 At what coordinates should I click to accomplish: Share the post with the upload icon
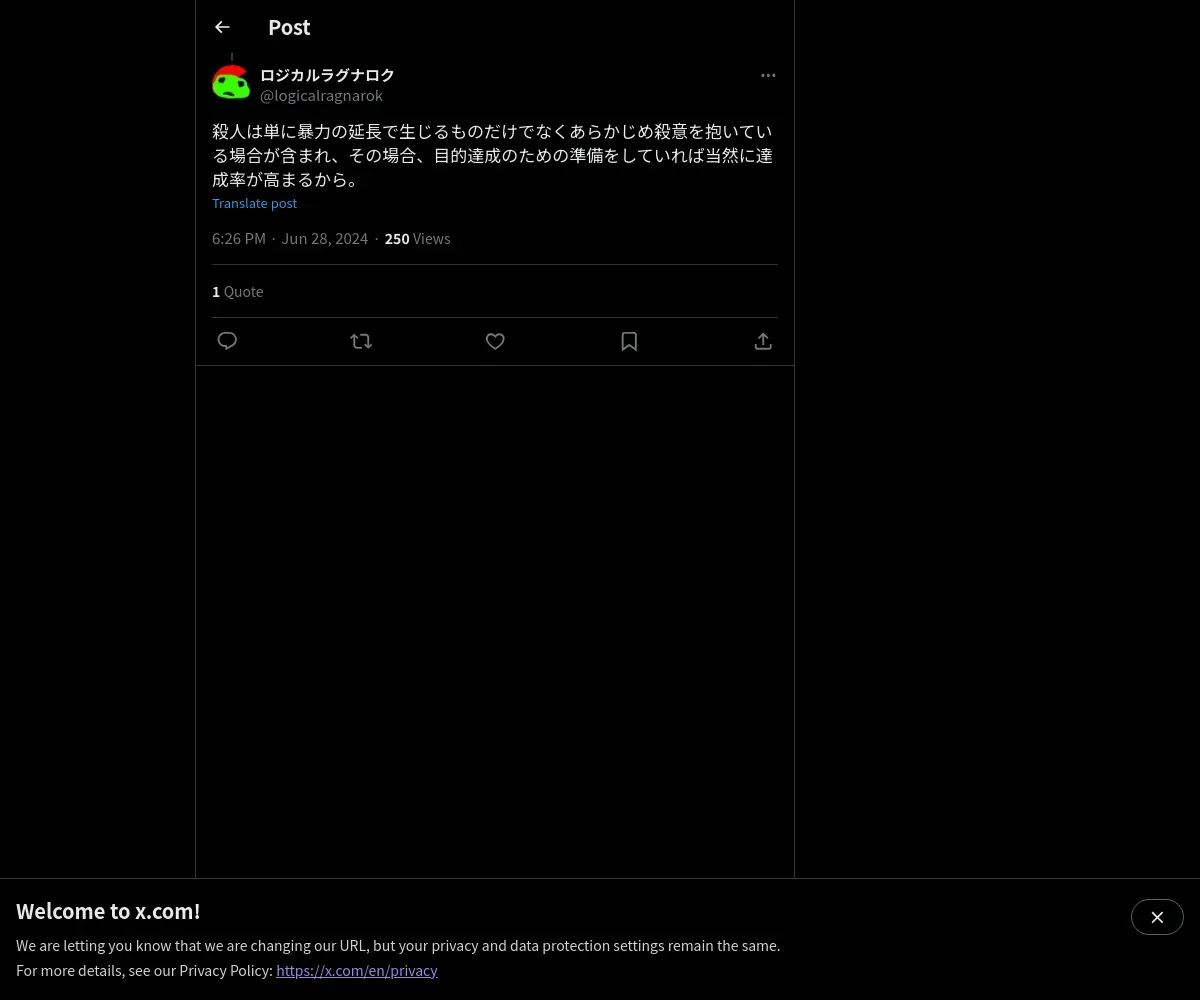pos(763,341)
